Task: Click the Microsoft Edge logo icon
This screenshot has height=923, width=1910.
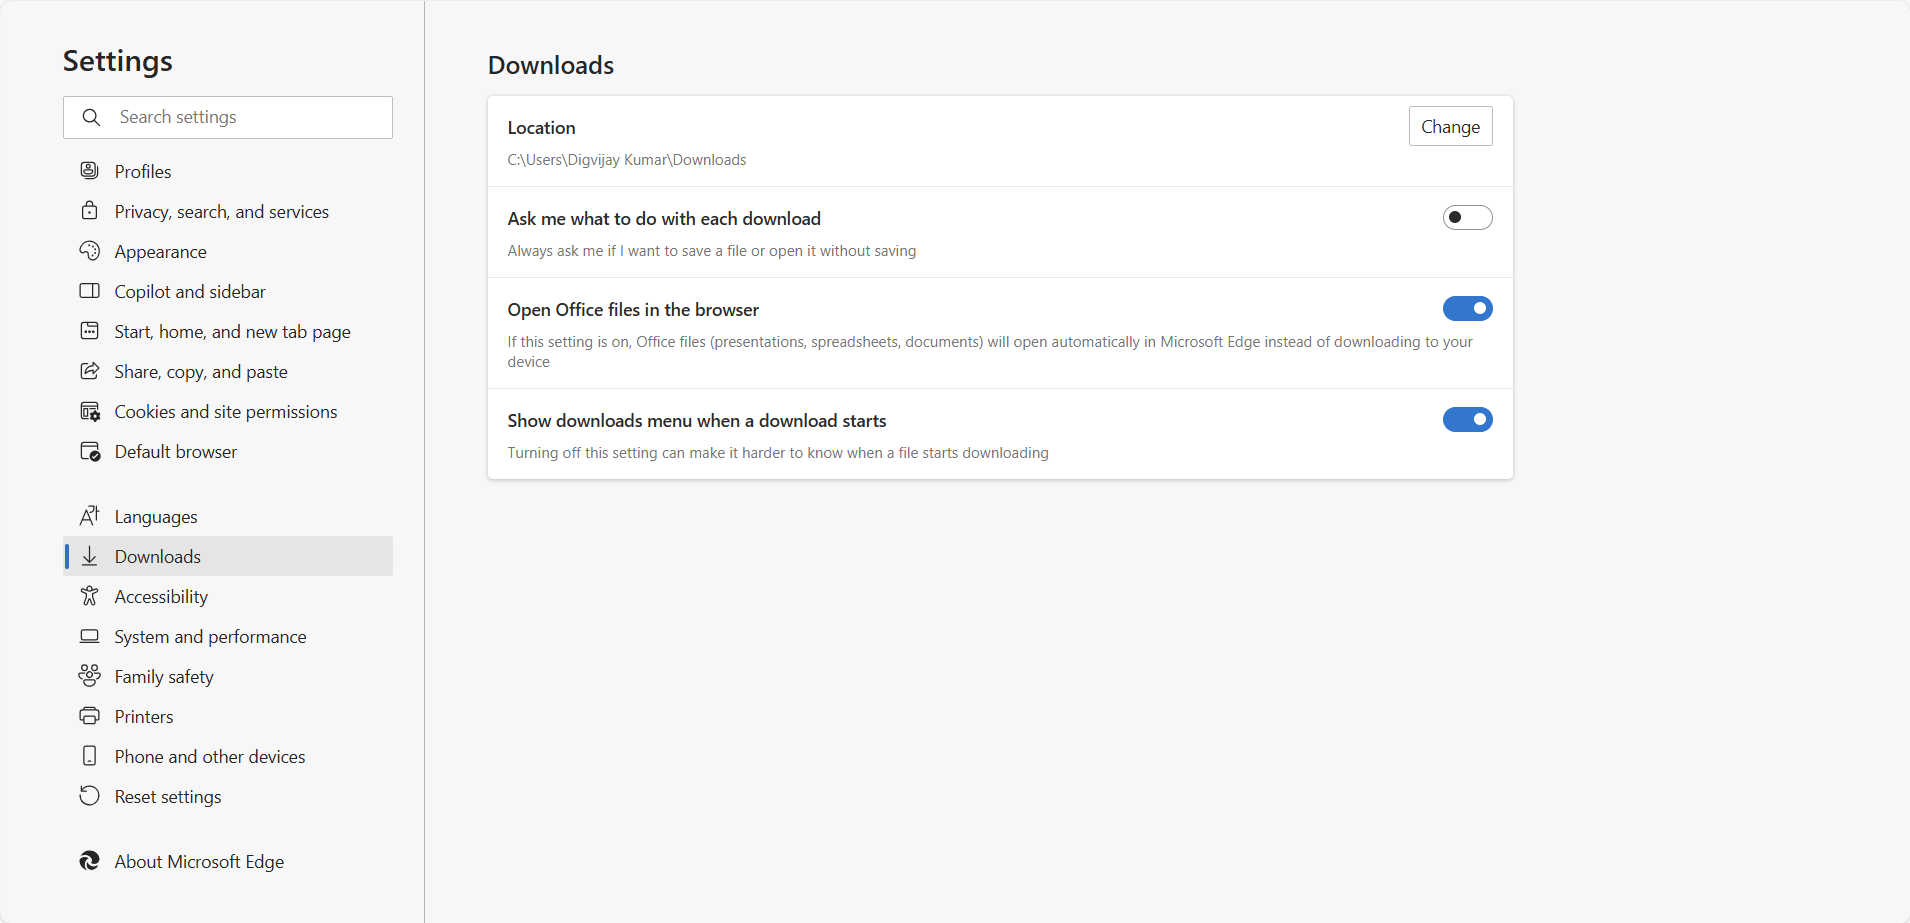Action: (x=90, y=861)
